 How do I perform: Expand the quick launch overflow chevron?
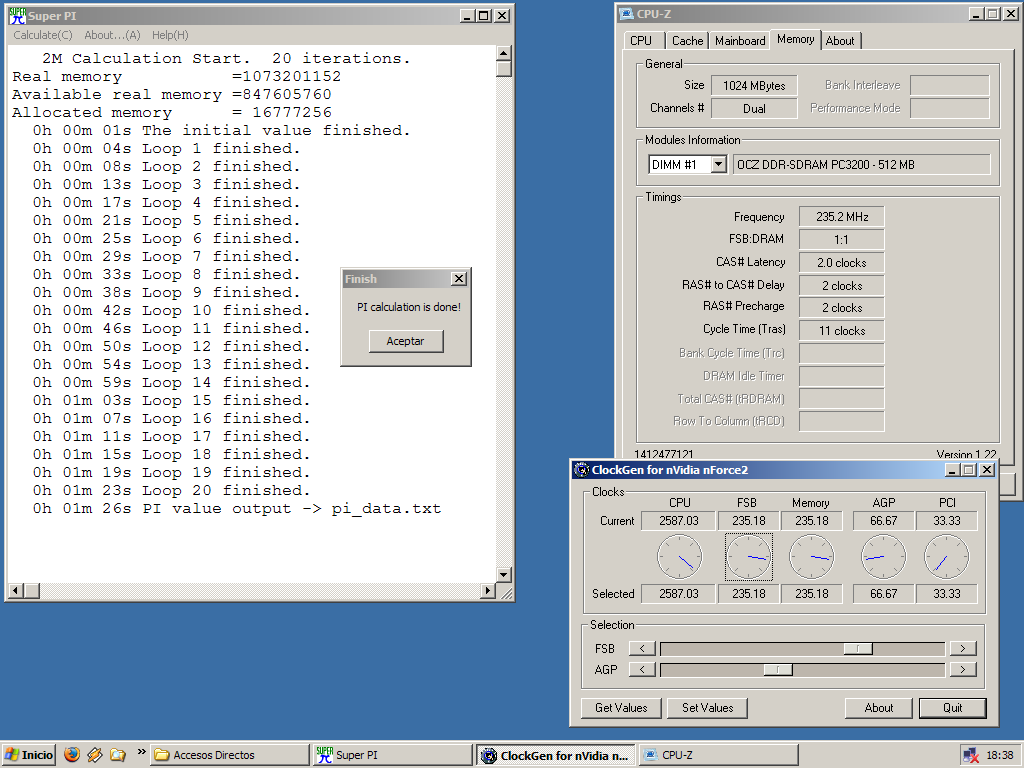click(141, 753)
